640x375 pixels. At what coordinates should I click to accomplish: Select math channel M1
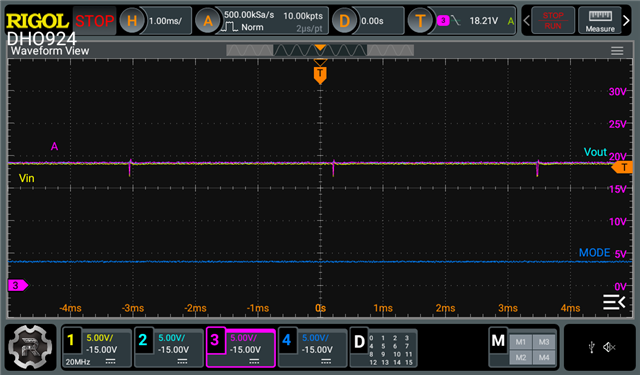click(x=520, y=342)
